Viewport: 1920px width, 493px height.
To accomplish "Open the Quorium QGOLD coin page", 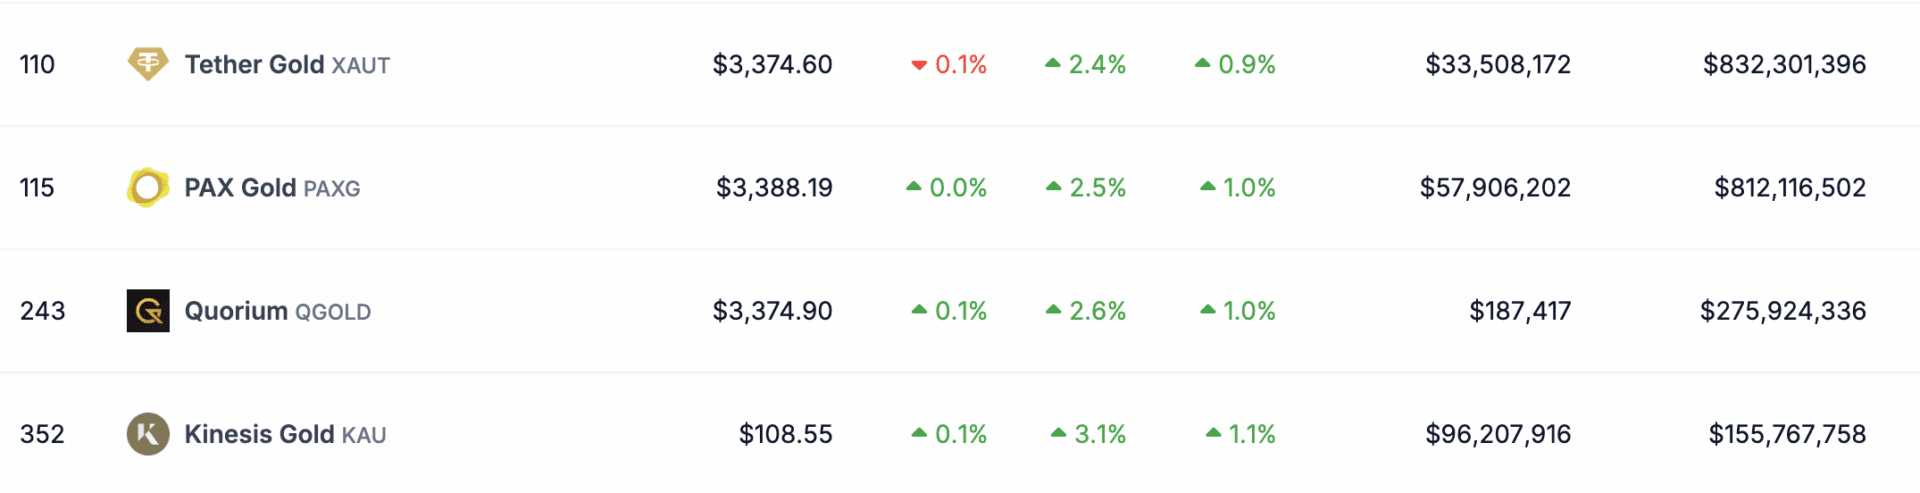I will (x=277, y=311).
